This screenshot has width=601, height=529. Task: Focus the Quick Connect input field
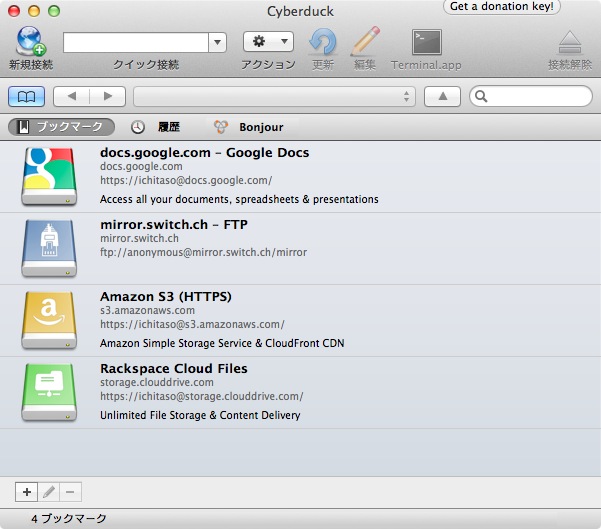(136, 42)
